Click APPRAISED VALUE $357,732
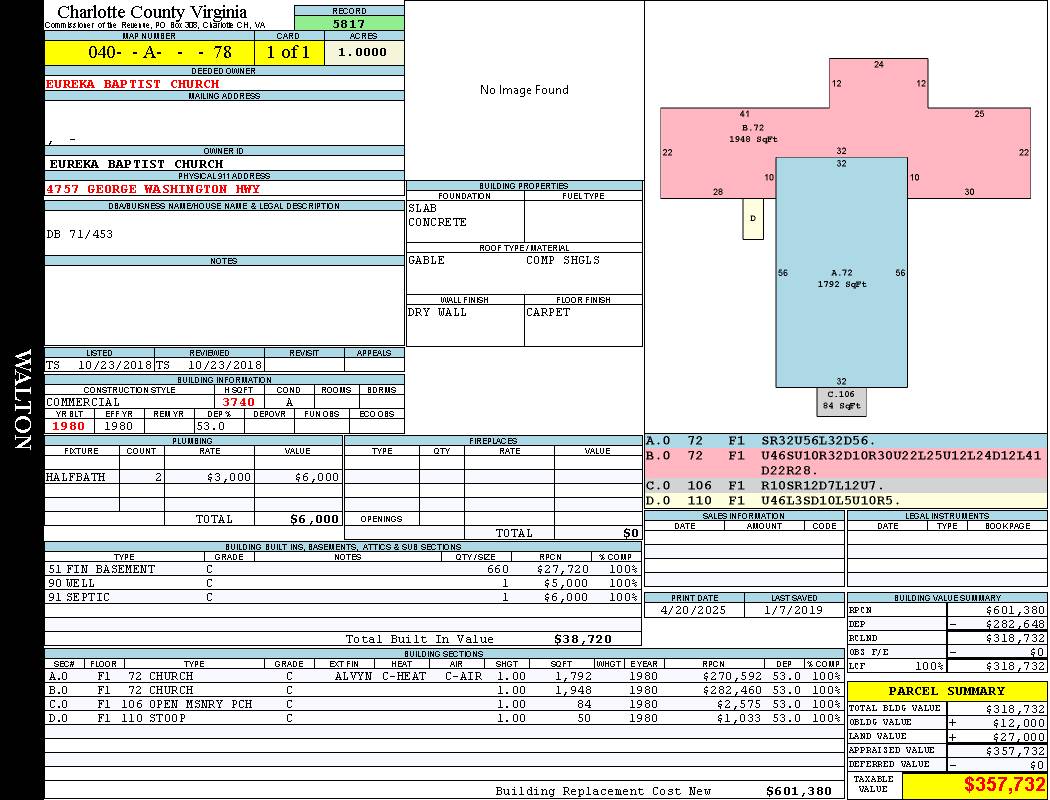The height and width of the screenshot is (800, 1050). click(x=1015, y=750)
